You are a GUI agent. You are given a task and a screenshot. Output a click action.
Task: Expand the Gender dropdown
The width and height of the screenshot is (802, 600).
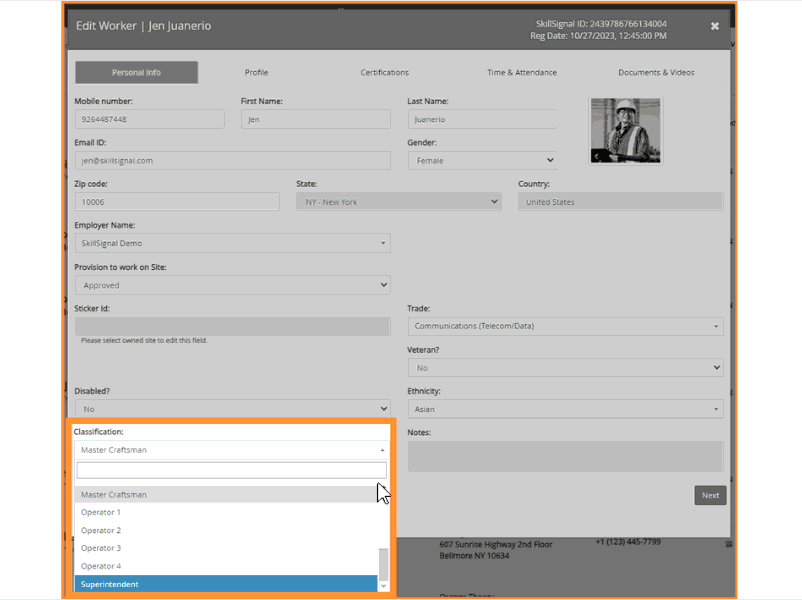482,161
